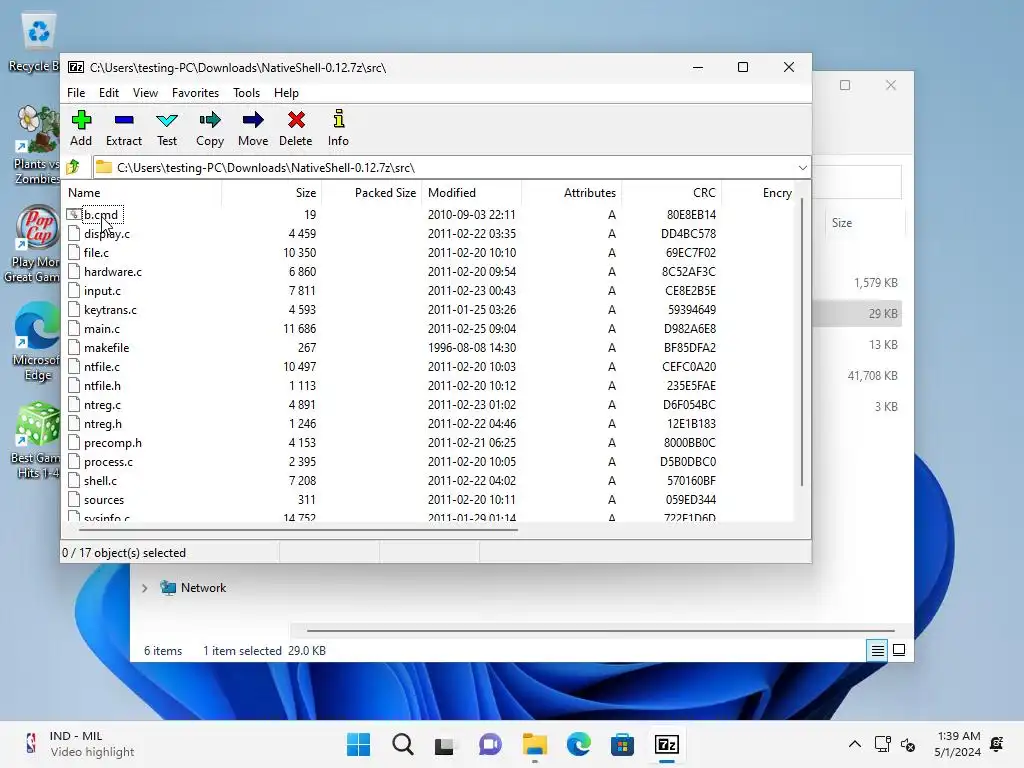Click the 7z icon in title bar
This screenshot has width=1024, height=768.
76,67
